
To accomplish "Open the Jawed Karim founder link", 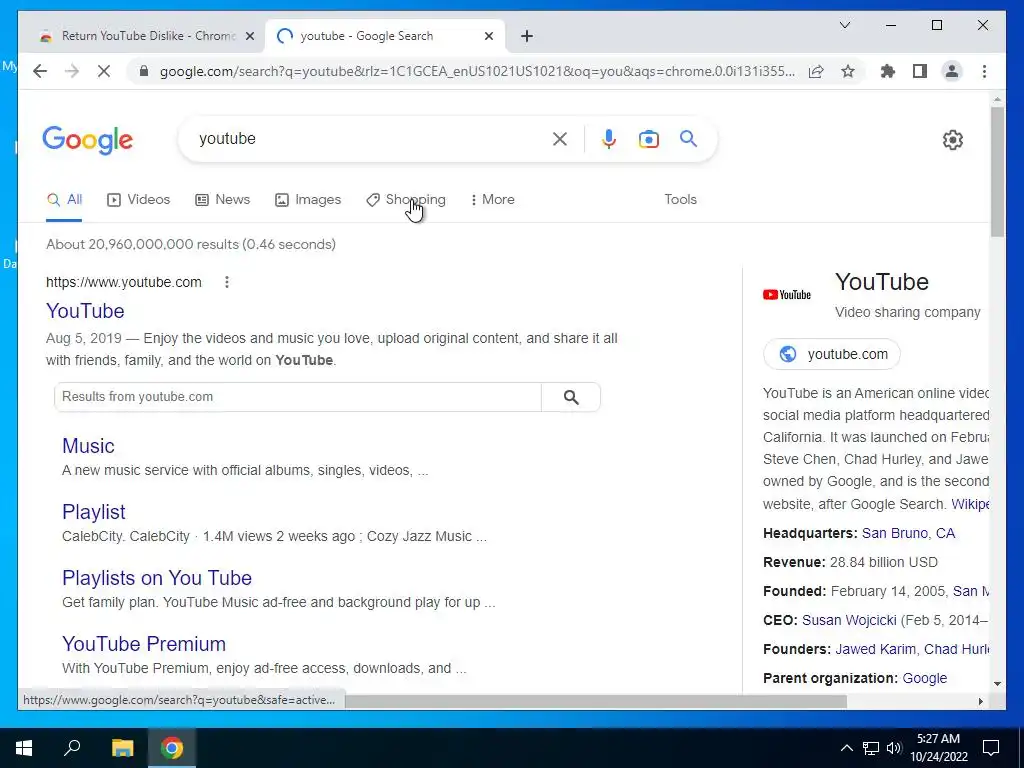I will [x=875, y=649].
